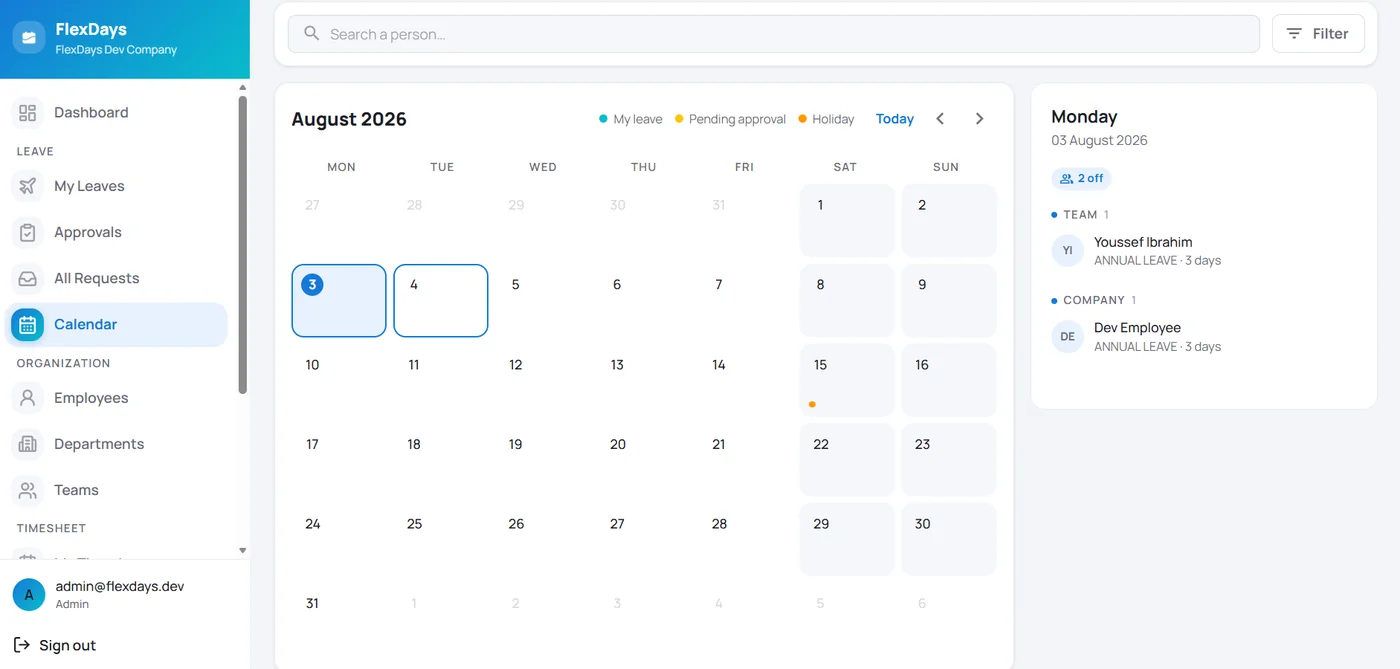This screenshot has width=1400, height=669.
Task: Click the orange holiday dot on 15
Action: tap(812, 404)
